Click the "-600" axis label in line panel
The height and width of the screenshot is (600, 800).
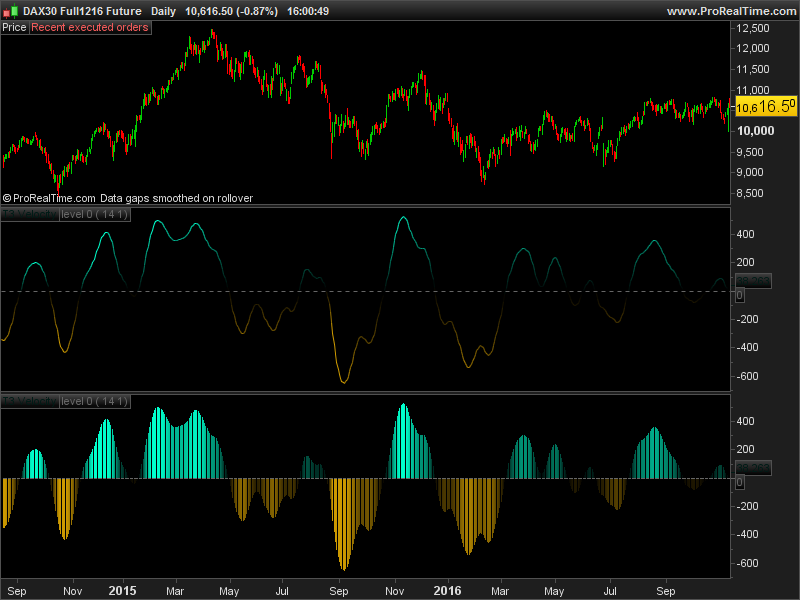(x=747, y=377)
